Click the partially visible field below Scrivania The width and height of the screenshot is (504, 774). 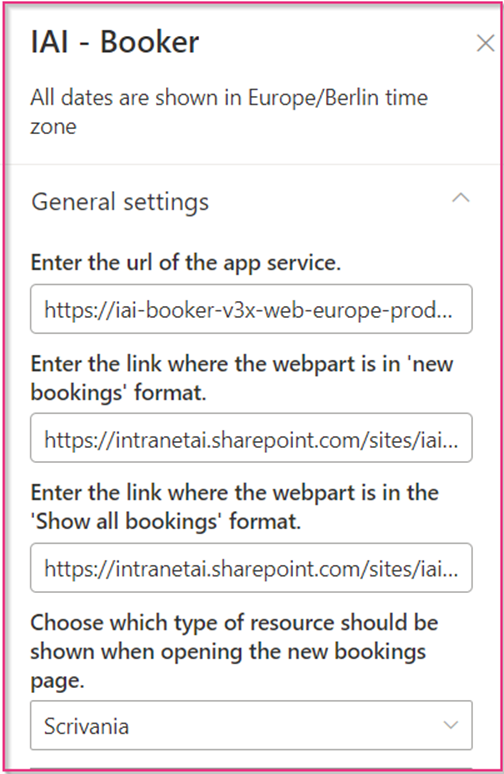[x=251, y=768]
